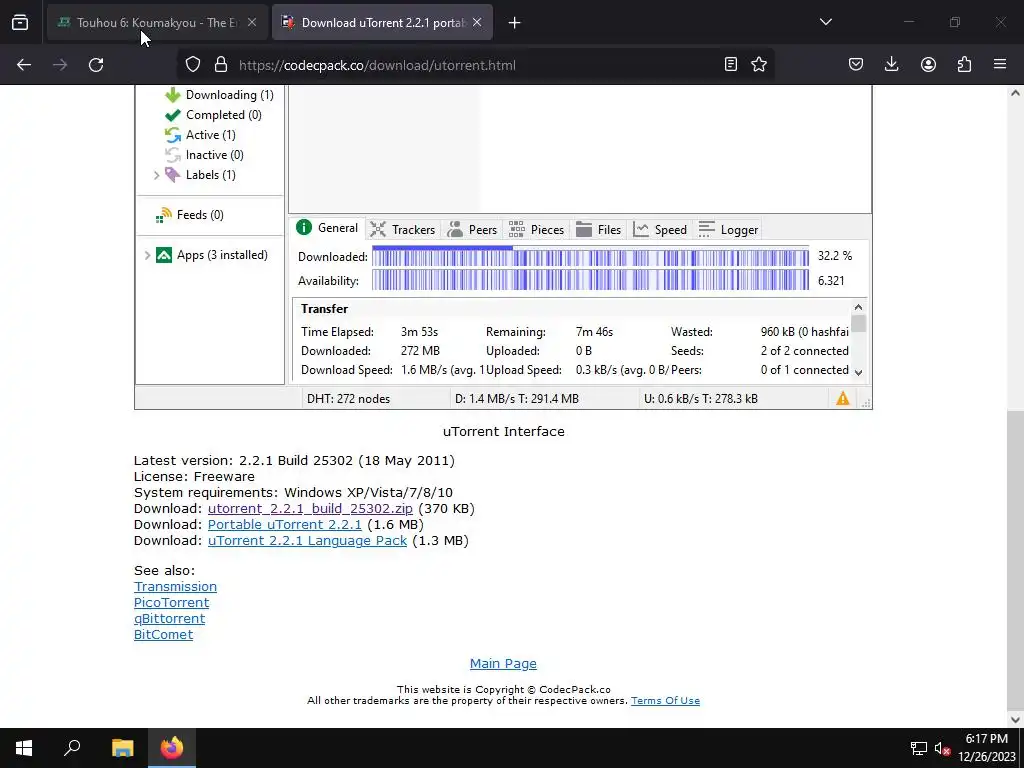Image resolution: width=1024 pixels, height=768 pixels.
Task: Open File Explorer from the taskbar
Action: coord(122,748)
